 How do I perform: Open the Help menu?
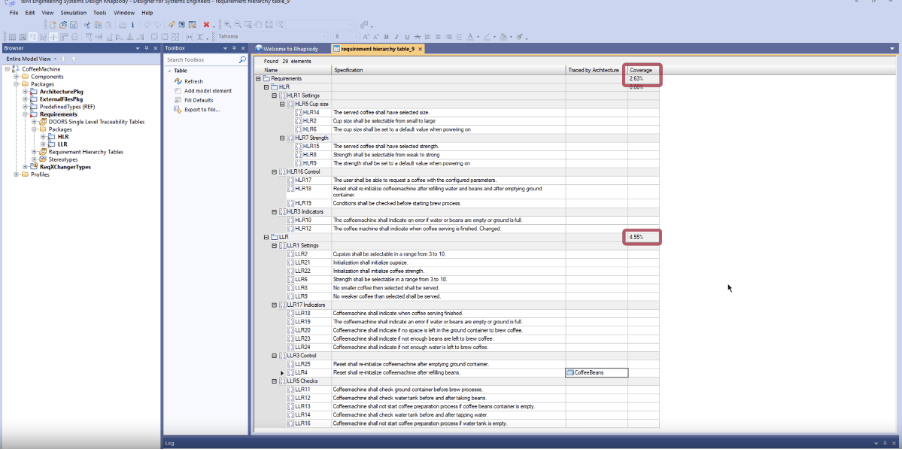pos(147,12)
